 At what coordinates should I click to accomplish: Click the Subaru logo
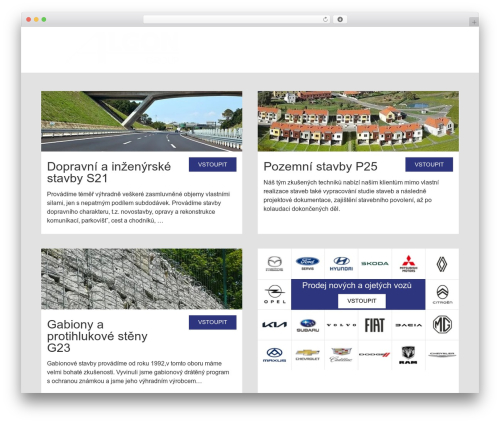click(308, 325)
